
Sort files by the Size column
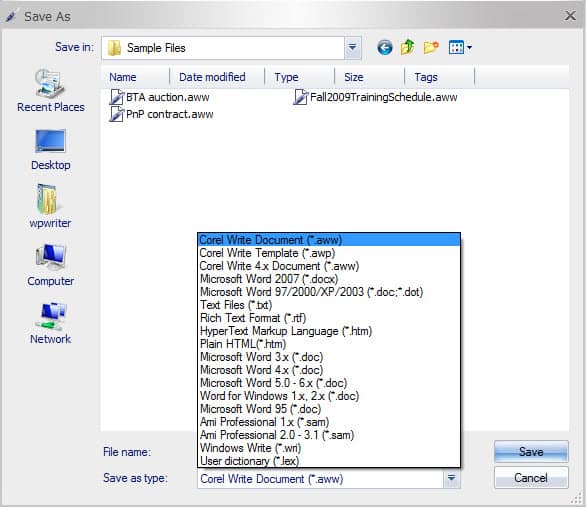click(x=370, y=77)
